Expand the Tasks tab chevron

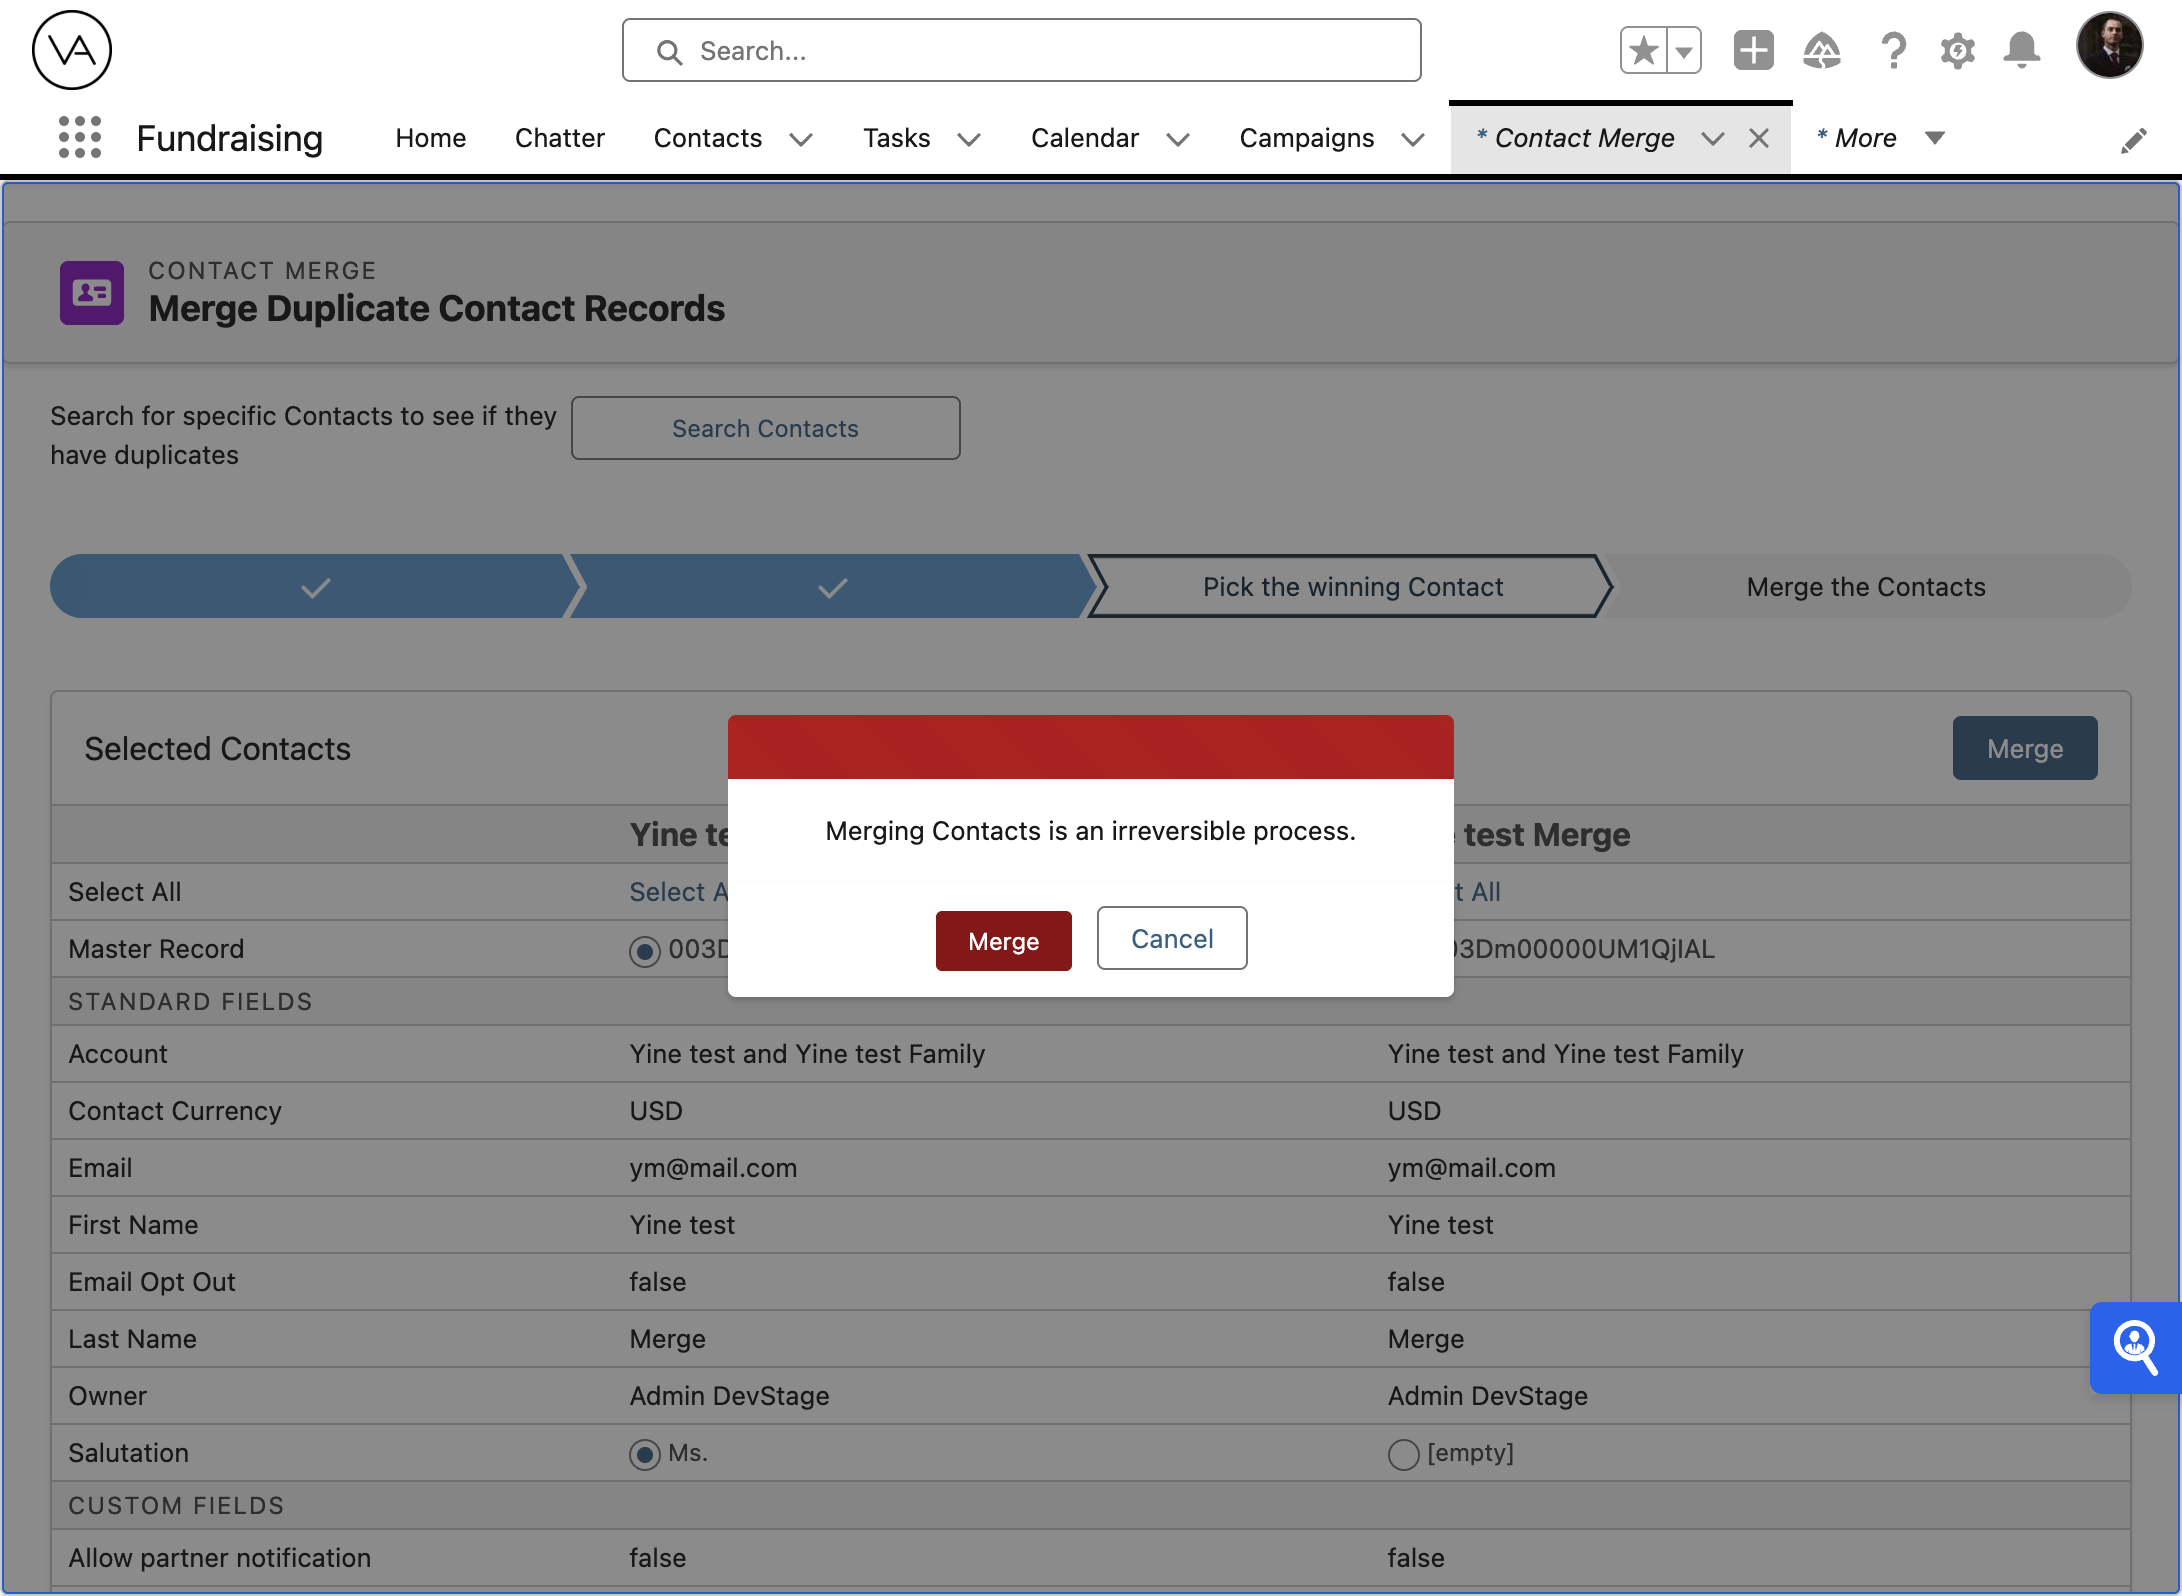tap(969, 139)
